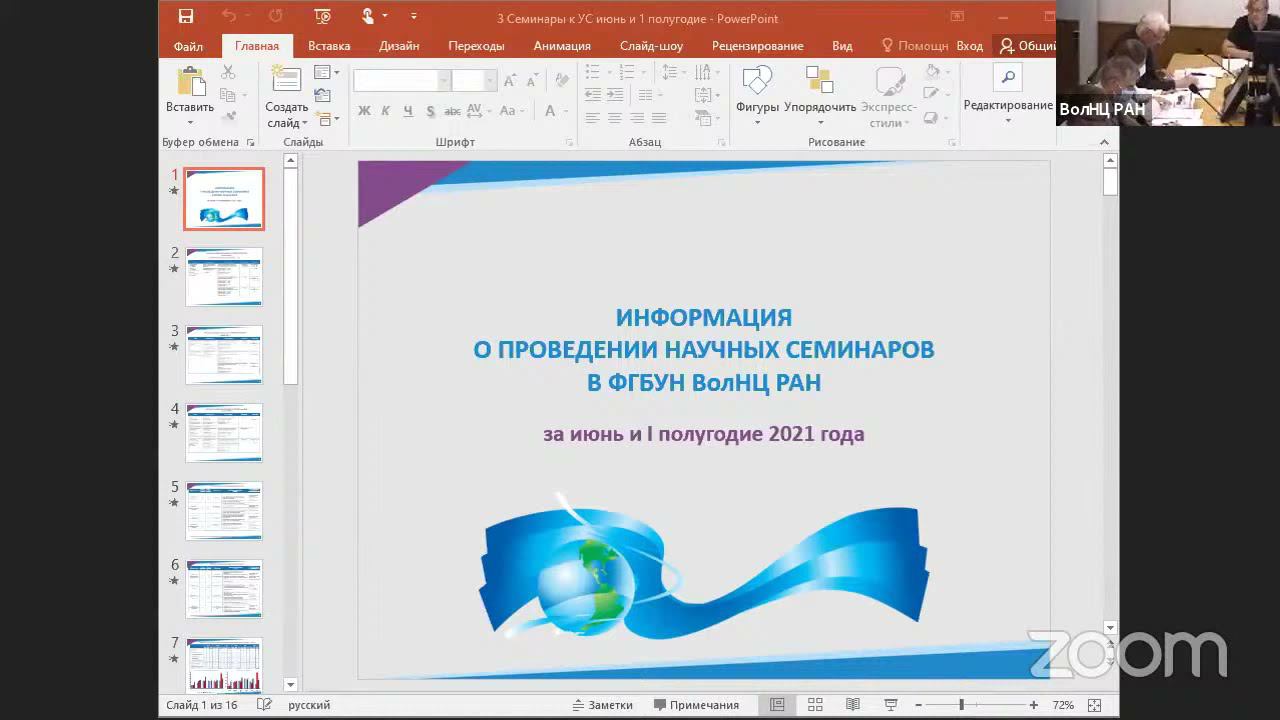Click the Cut scissors icon
The width and height of the screenshot is (1280, 720).
point(228,72)
